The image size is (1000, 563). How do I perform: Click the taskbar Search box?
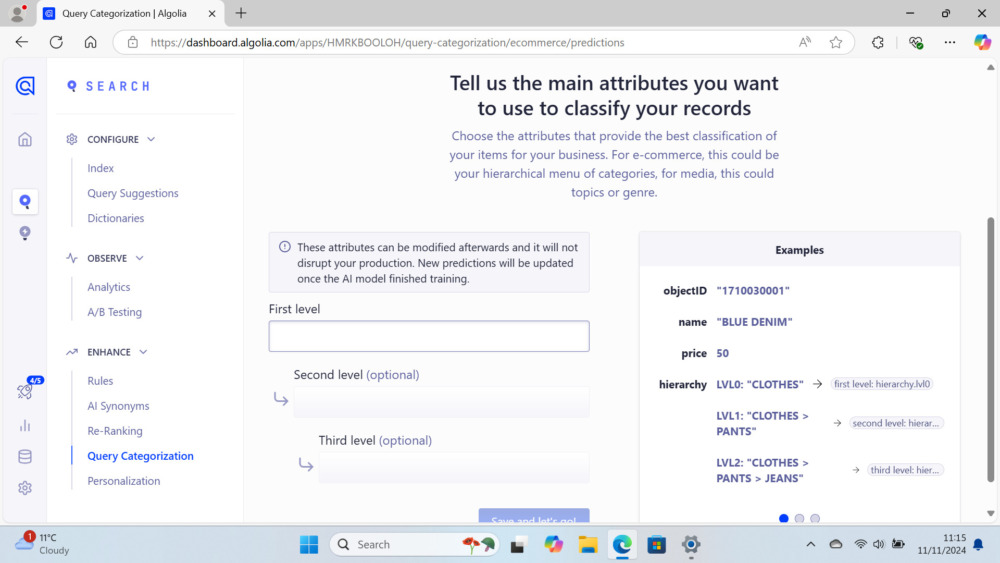[413, 545]
